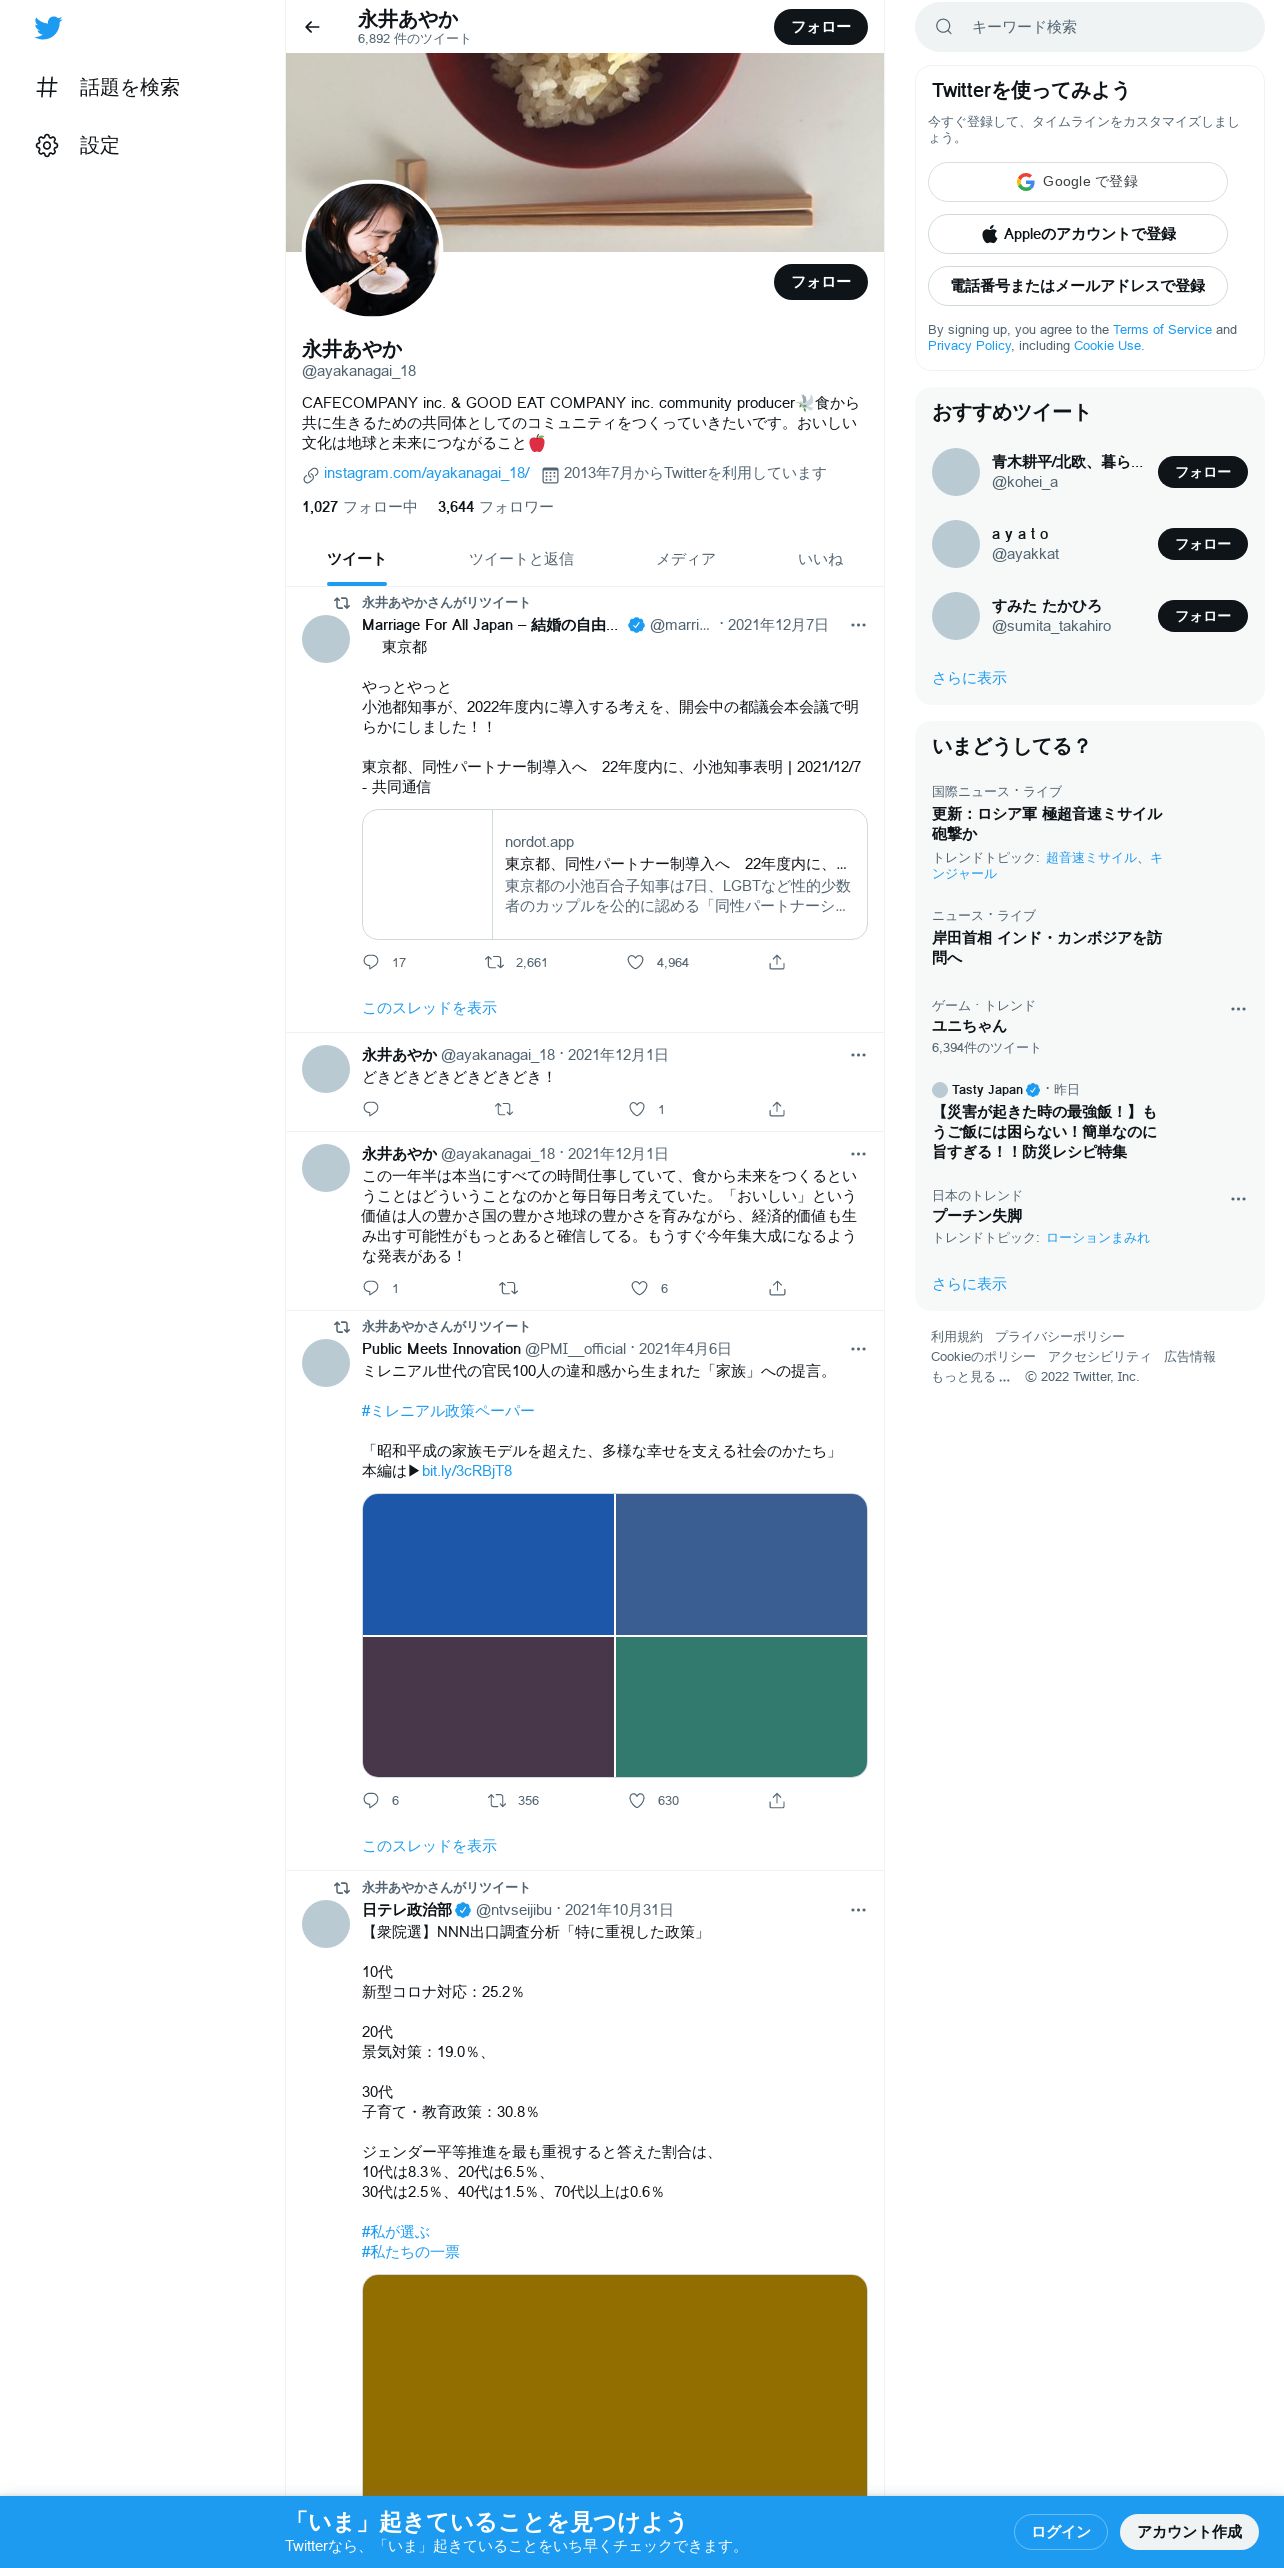This screenshot has width=1284, height=2568.
Task: Open 話題を検索 explore hashtag icon
Action: tap(47, 87)
